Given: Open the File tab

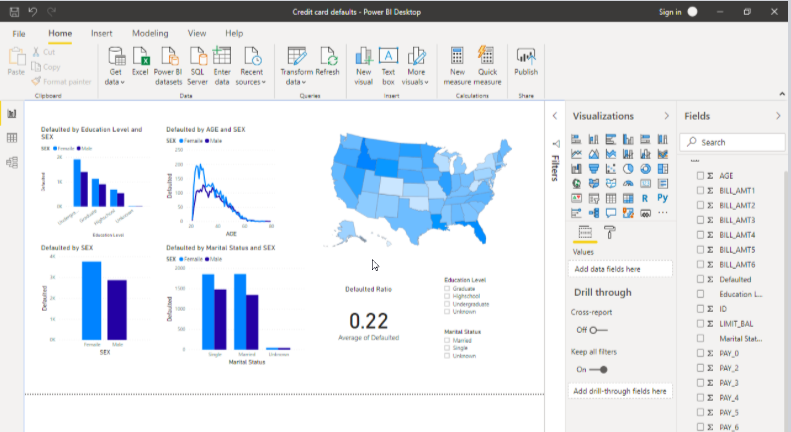Looking at the screenshot, I should pyautogui.click(x=19, y=33).
